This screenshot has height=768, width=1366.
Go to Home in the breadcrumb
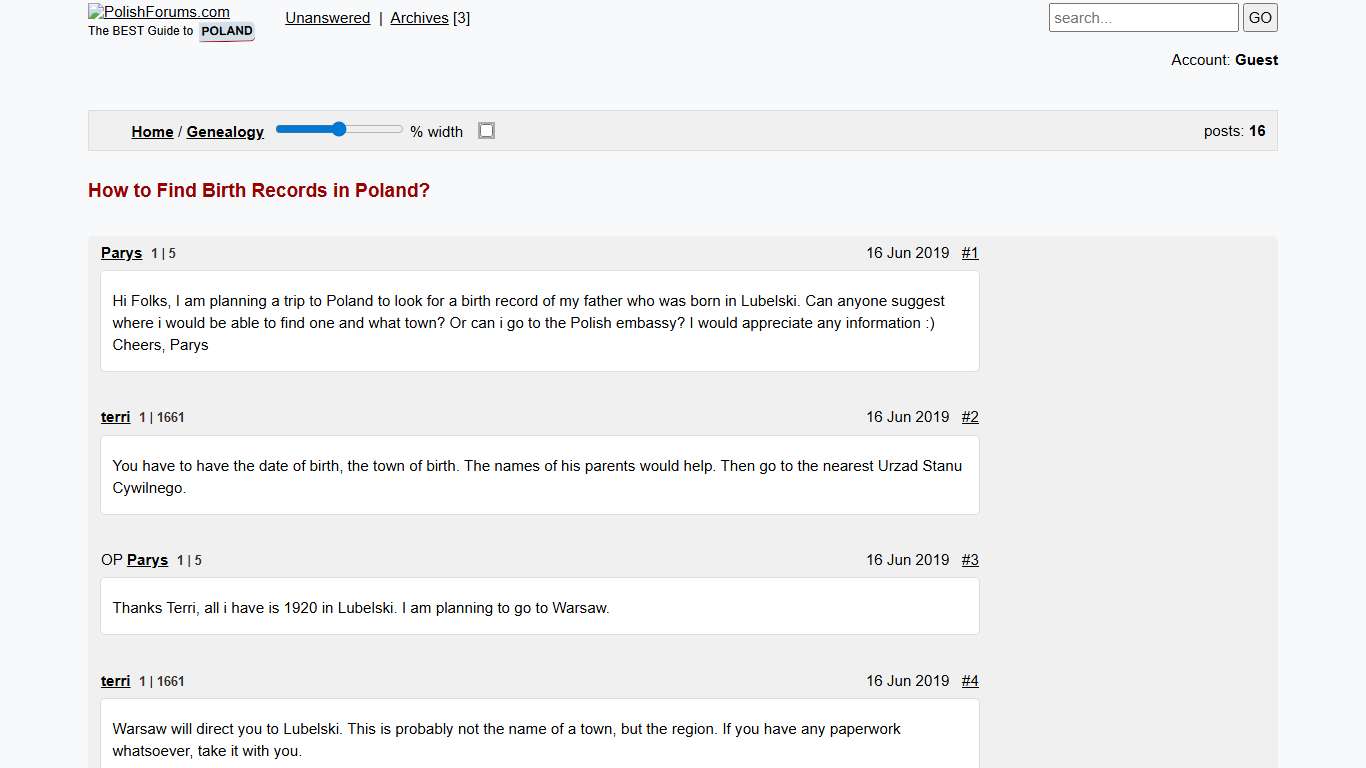click(x=152, y=132)
